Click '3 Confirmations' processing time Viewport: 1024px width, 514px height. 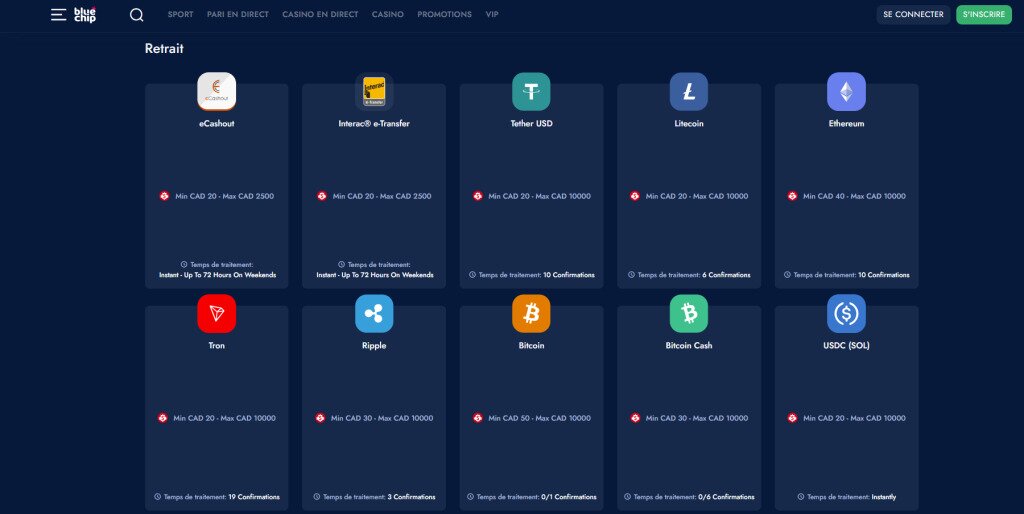coord(411,497)
